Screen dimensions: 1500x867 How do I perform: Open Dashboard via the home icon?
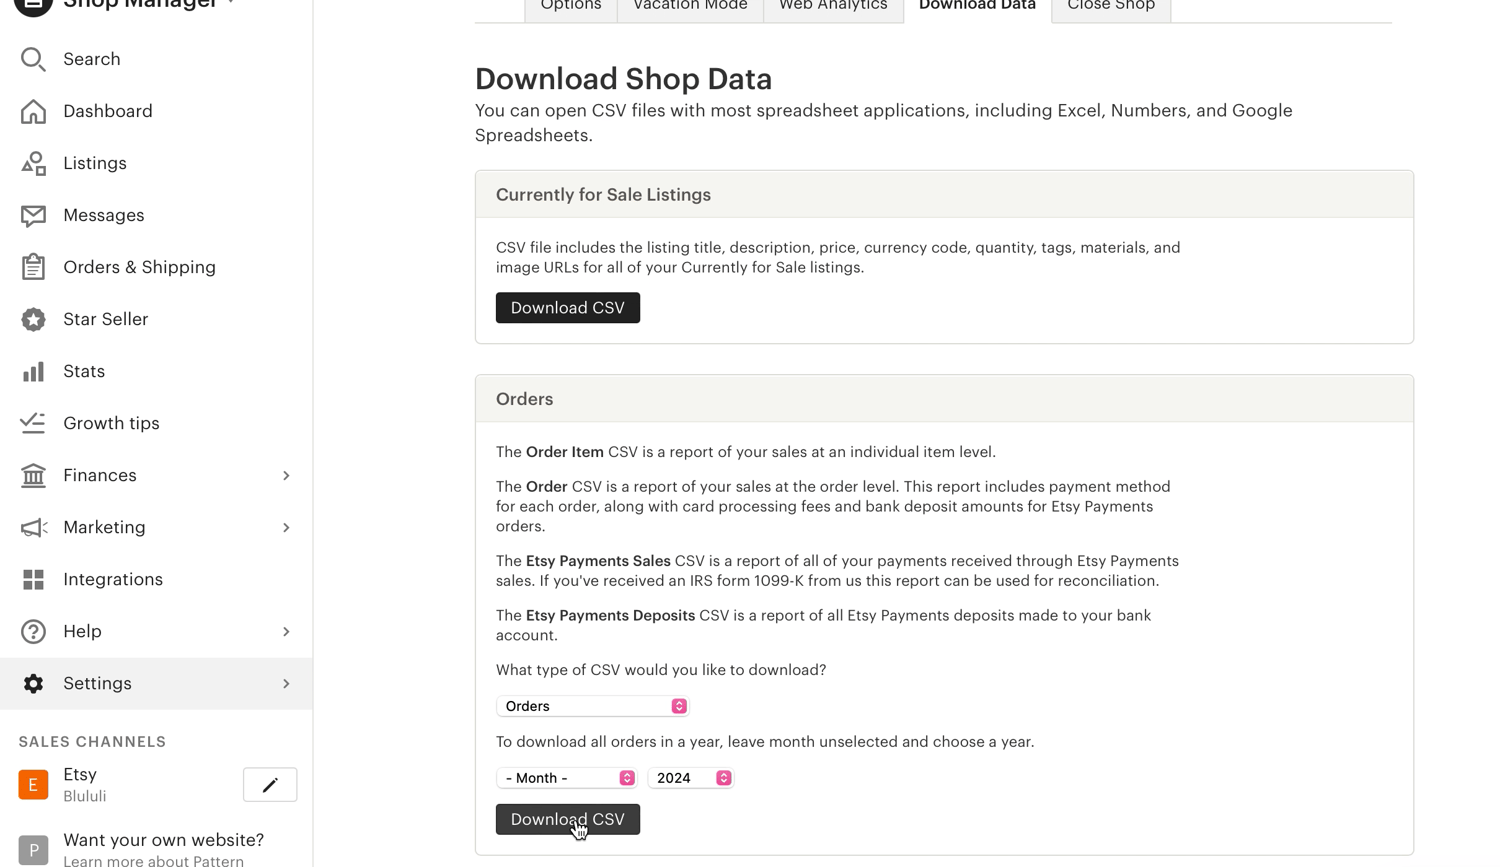pyautogui.click(x=33, y=111)
